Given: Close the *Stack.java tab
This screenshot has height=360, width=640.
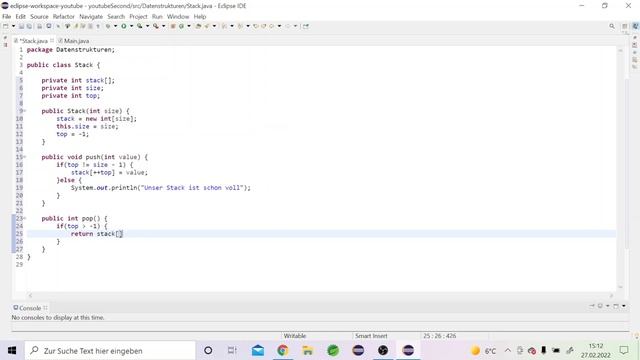Looking at the screenshot, I should [x=52, y=40].
